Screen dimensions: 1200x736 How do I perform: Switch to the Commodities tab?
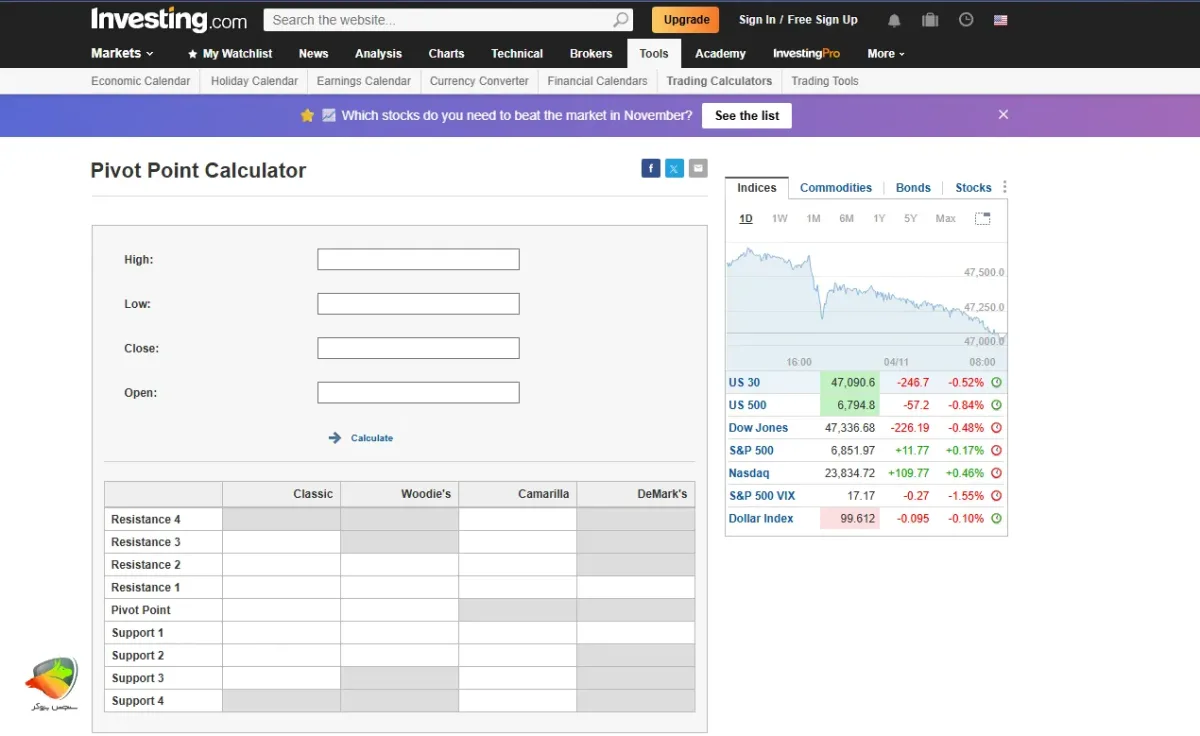pyautogui.click(x=836, y=188)
